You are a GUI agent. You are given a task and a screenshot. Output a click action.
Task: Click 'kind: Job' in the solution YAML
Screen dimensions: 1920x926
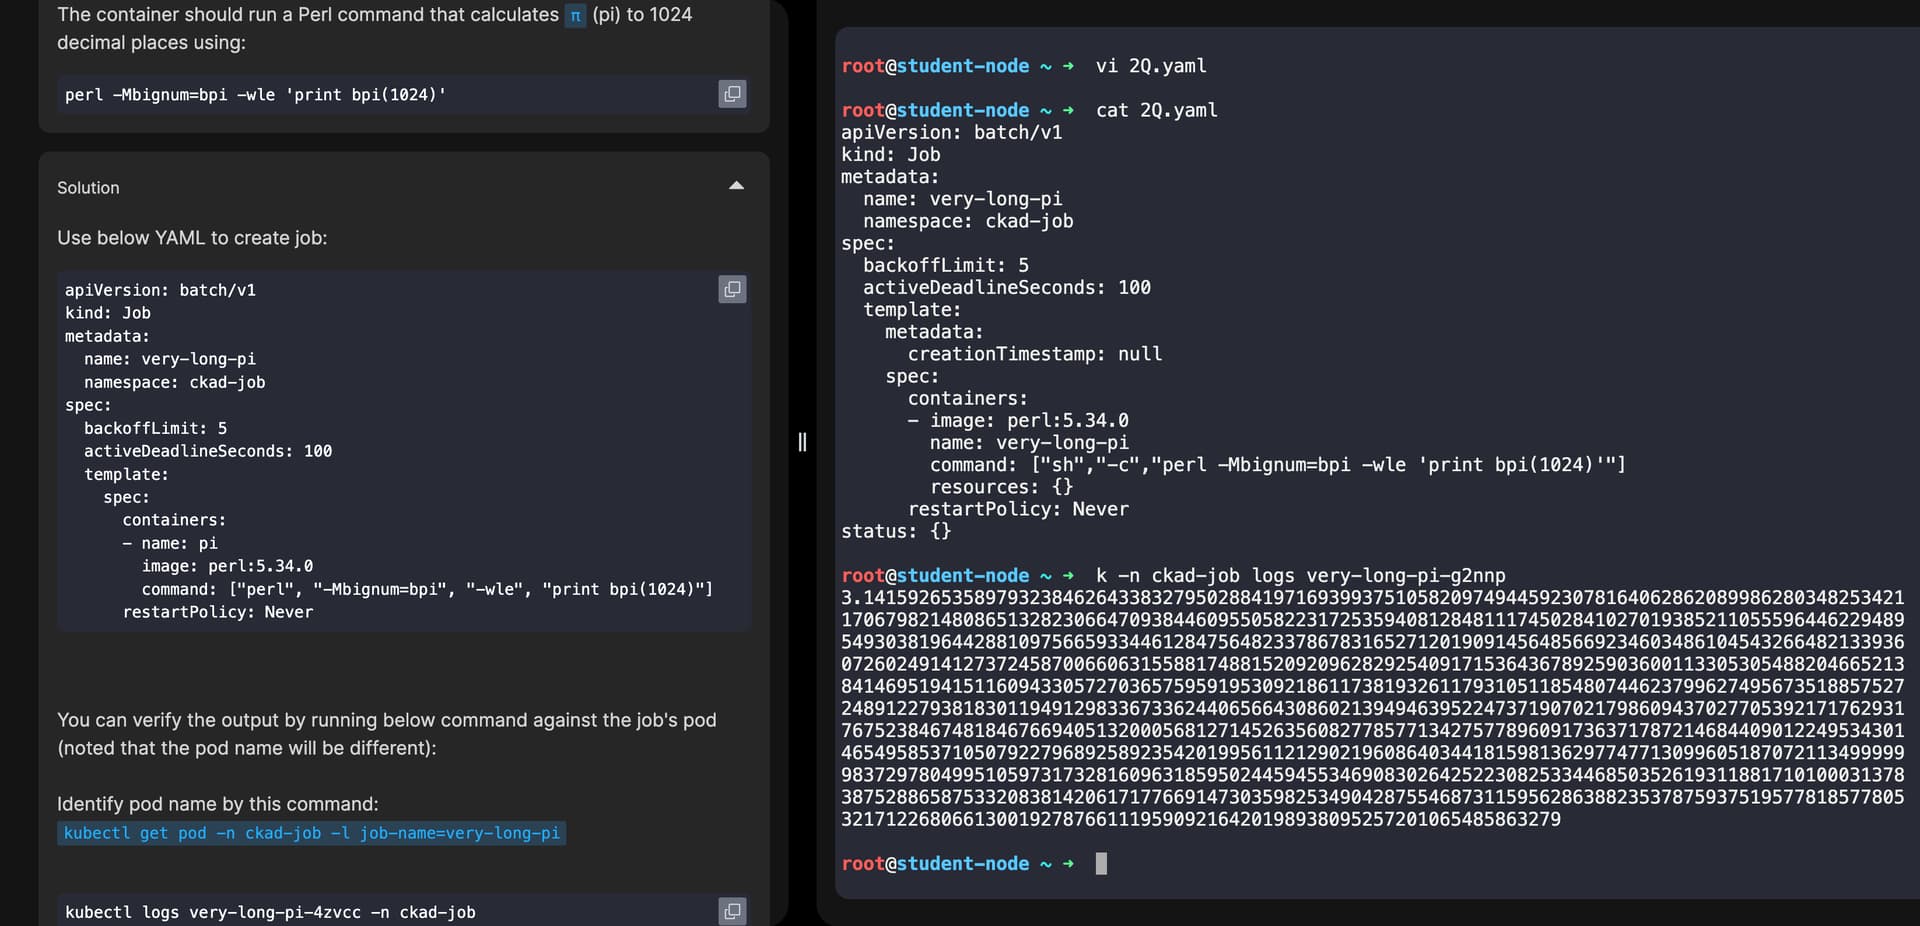tap(108, 313)
